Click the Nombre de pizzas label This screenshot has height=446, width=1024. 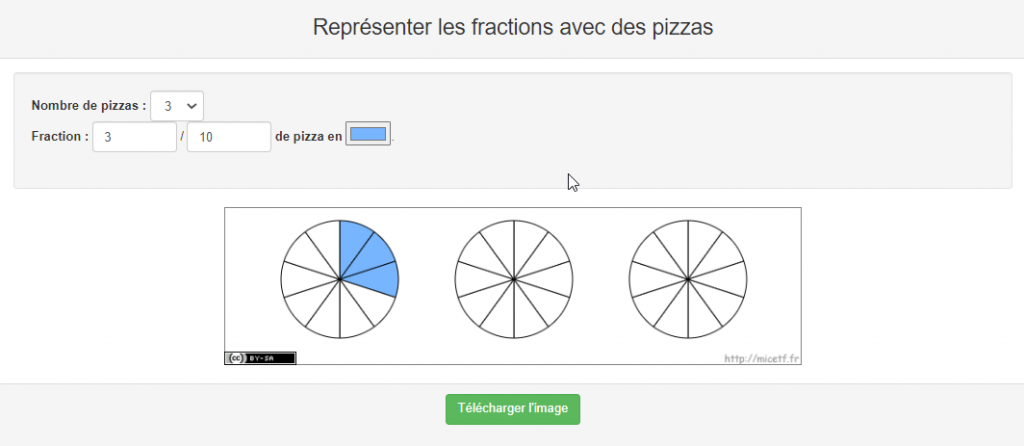(x=88, y=105)
